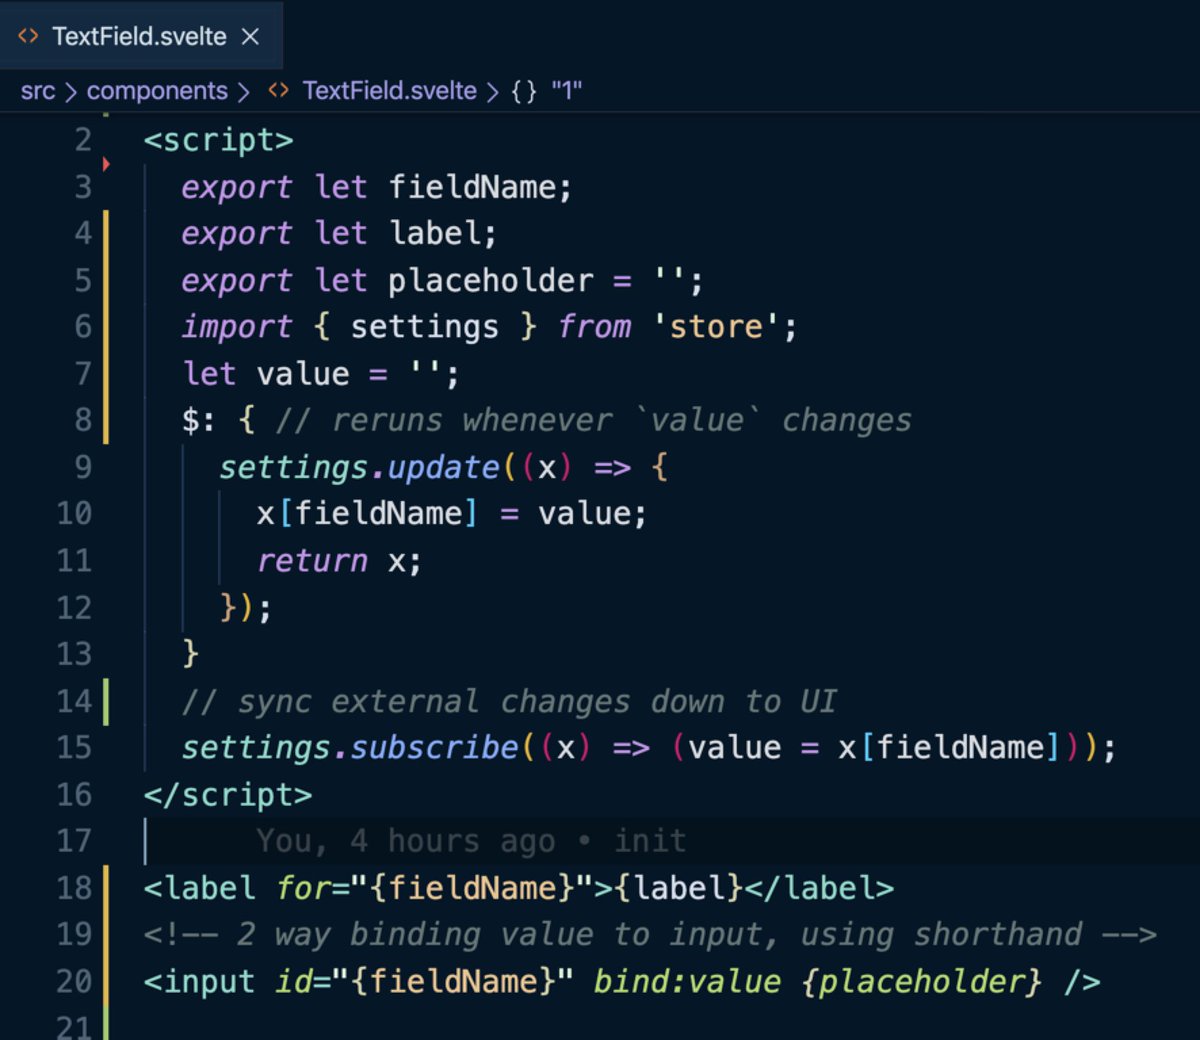Close the TextField.svelte tab
The width and height of the screenshot is (1200, 1040).
[249, 36]
